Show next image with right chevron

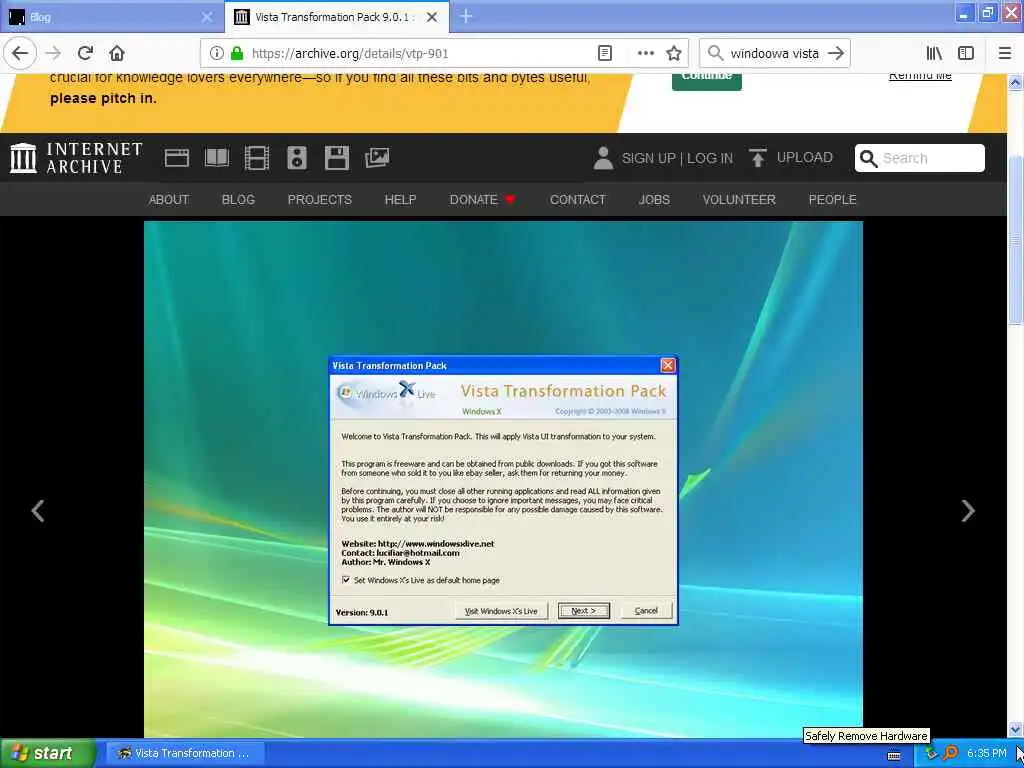tap(968, 511)
